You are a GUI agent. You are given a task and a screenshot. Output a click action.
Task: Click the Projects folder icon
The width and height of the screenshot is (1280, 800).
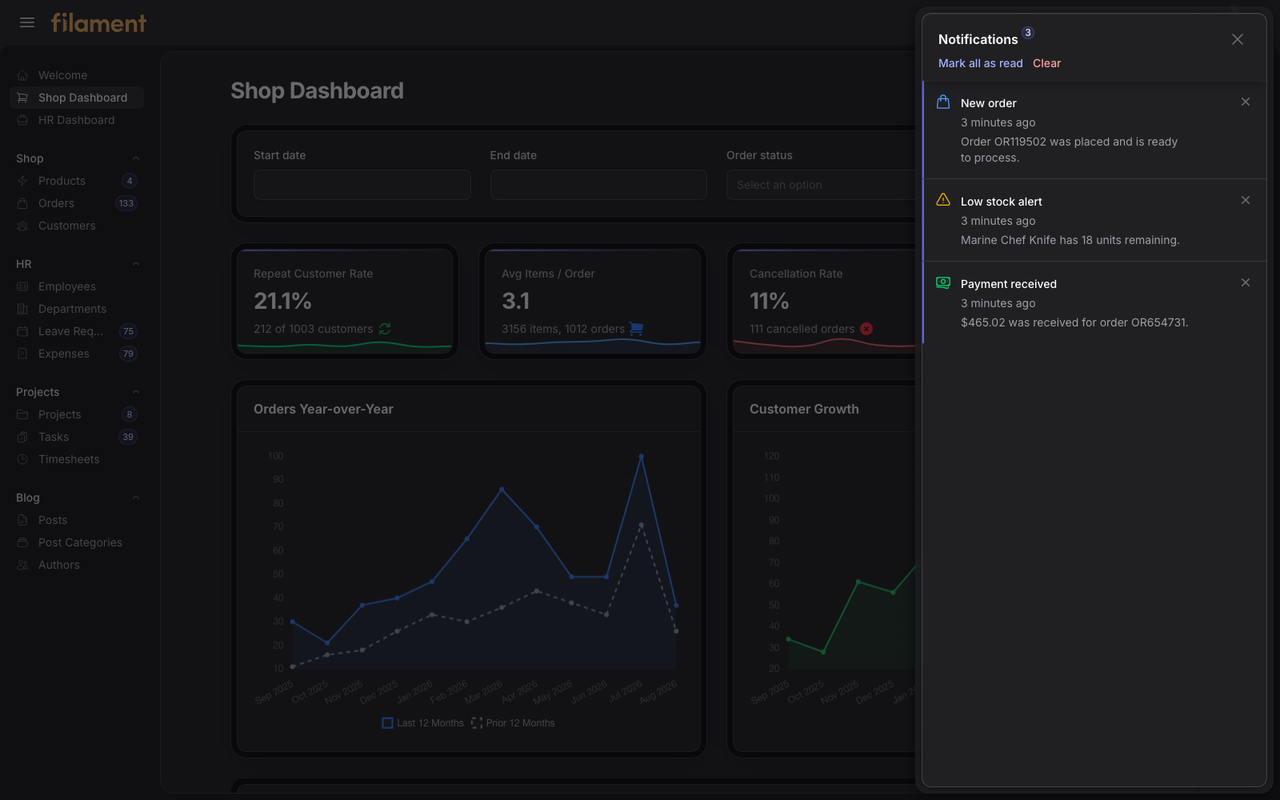pos(23,415)
